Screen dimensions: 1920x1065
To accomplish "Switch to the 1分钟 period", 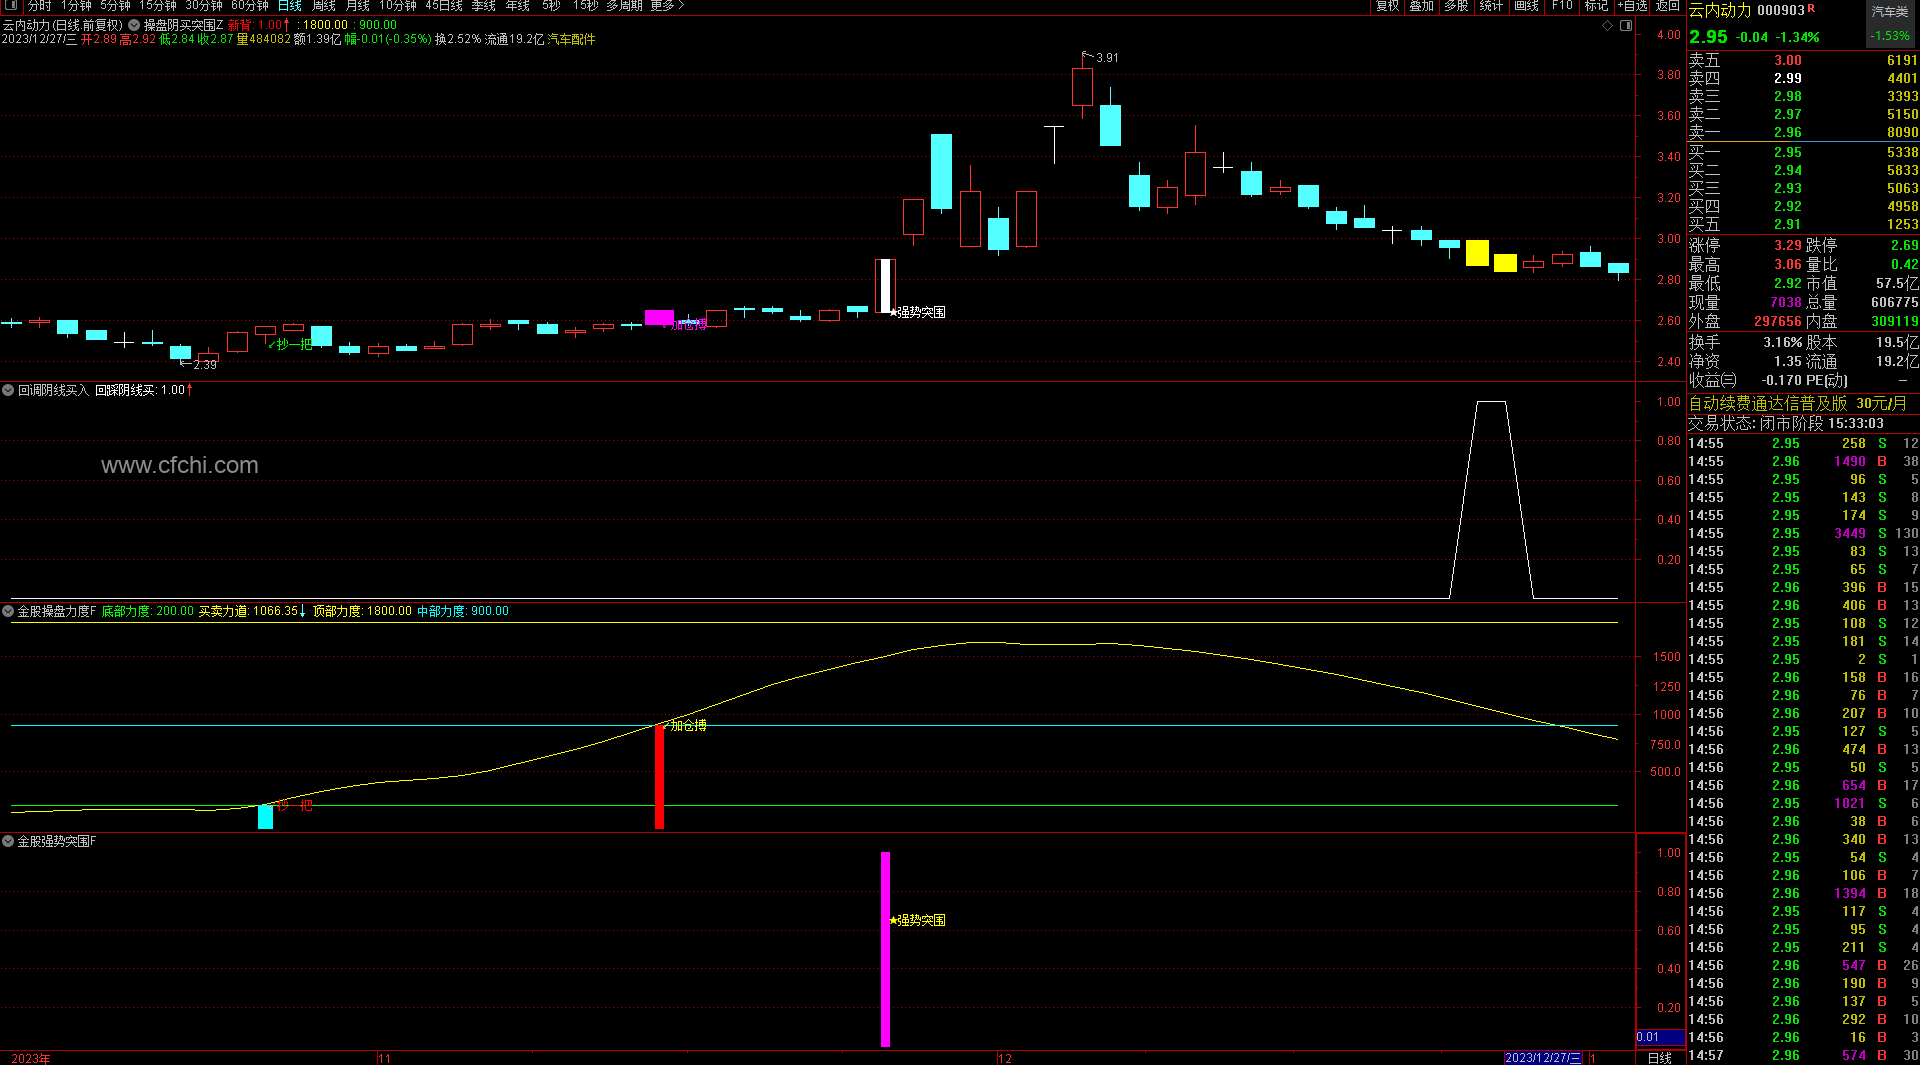I will point(76,6).
